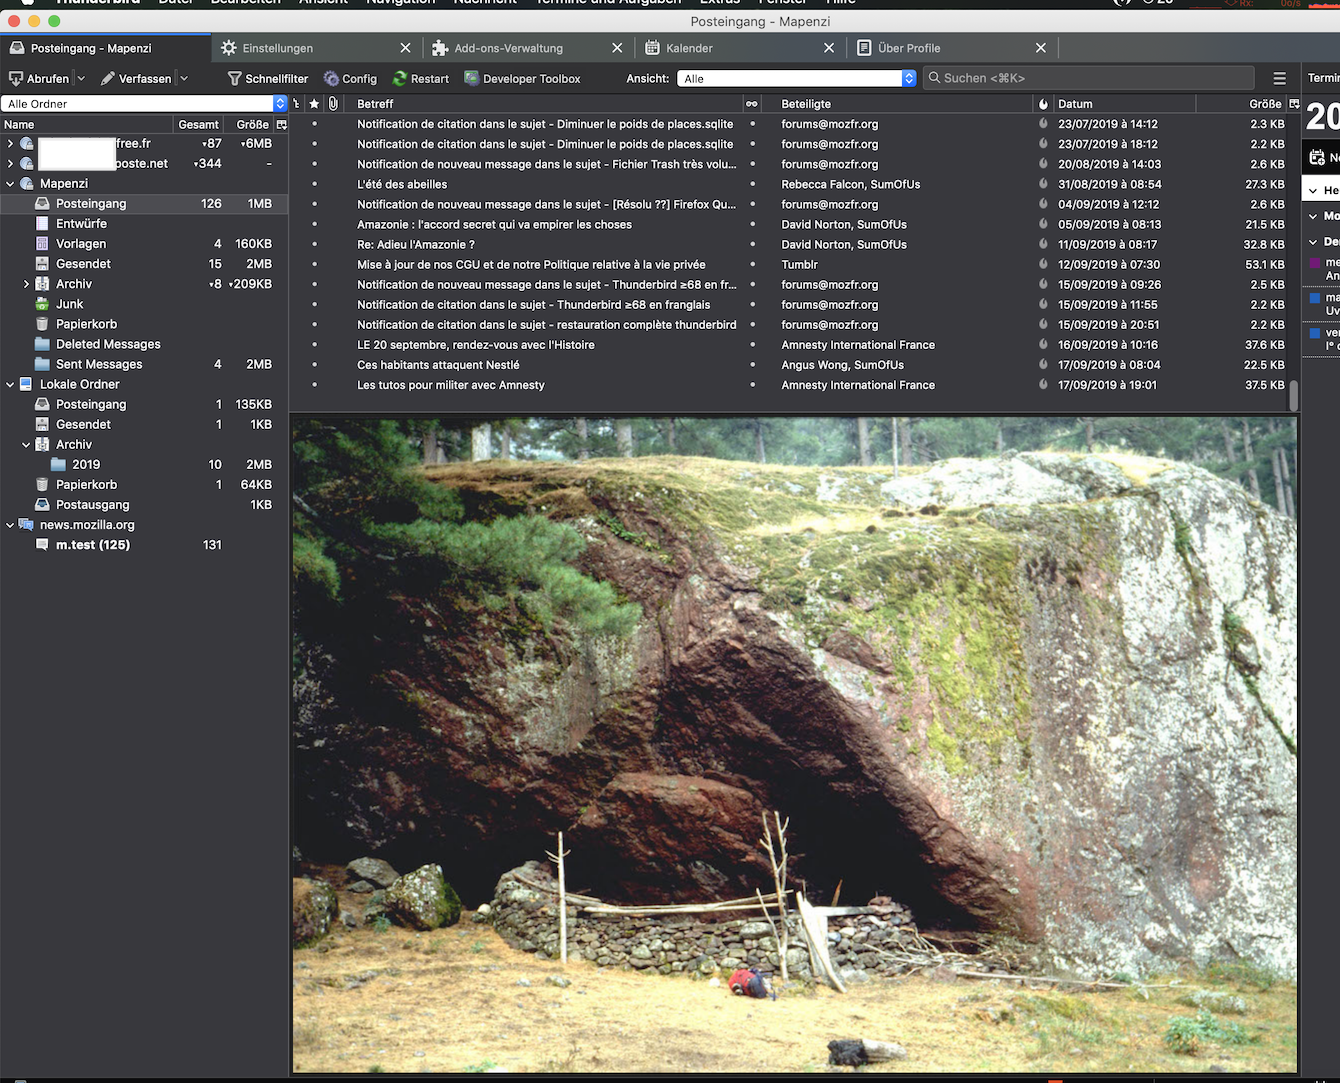Screen dimensions: 1340x1083
Task: Open the hamburger application menu
Action: pyautogui.click(x=1279, y=78)
